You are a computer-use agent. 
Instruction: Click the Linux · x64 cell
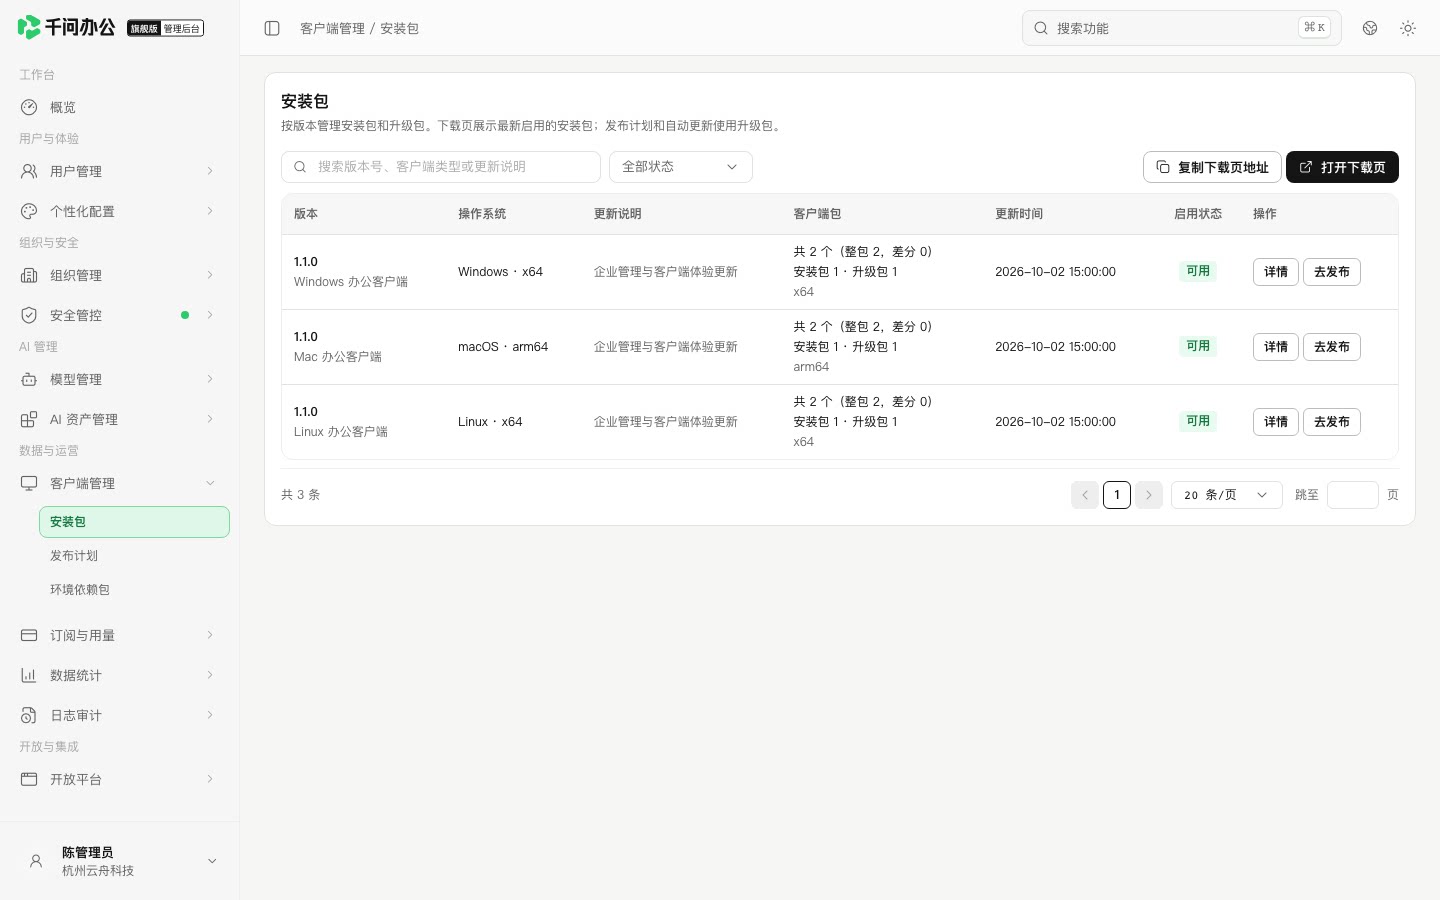[x=490, y=422]
